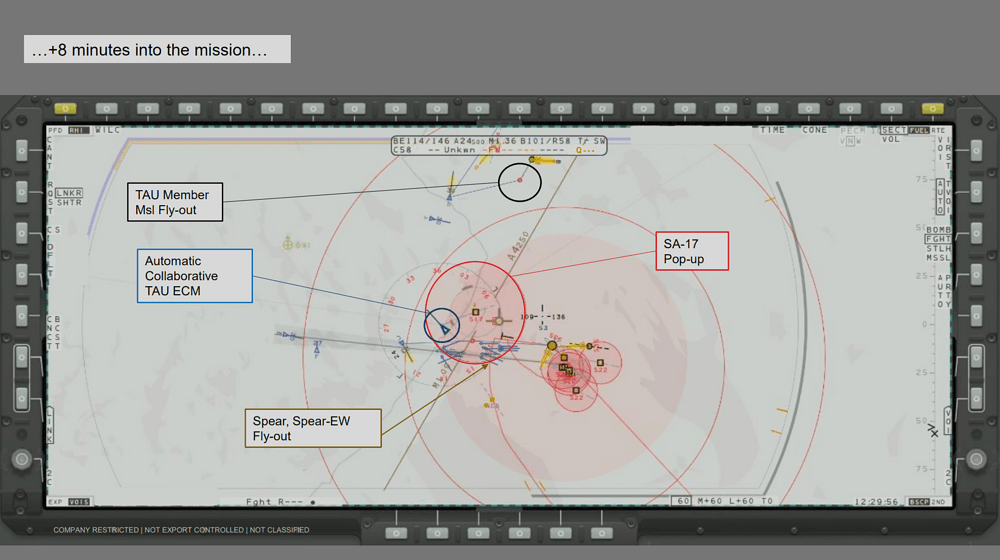Select the FGHT mode option
This screenshot has width=1000, height=560.
939,239
